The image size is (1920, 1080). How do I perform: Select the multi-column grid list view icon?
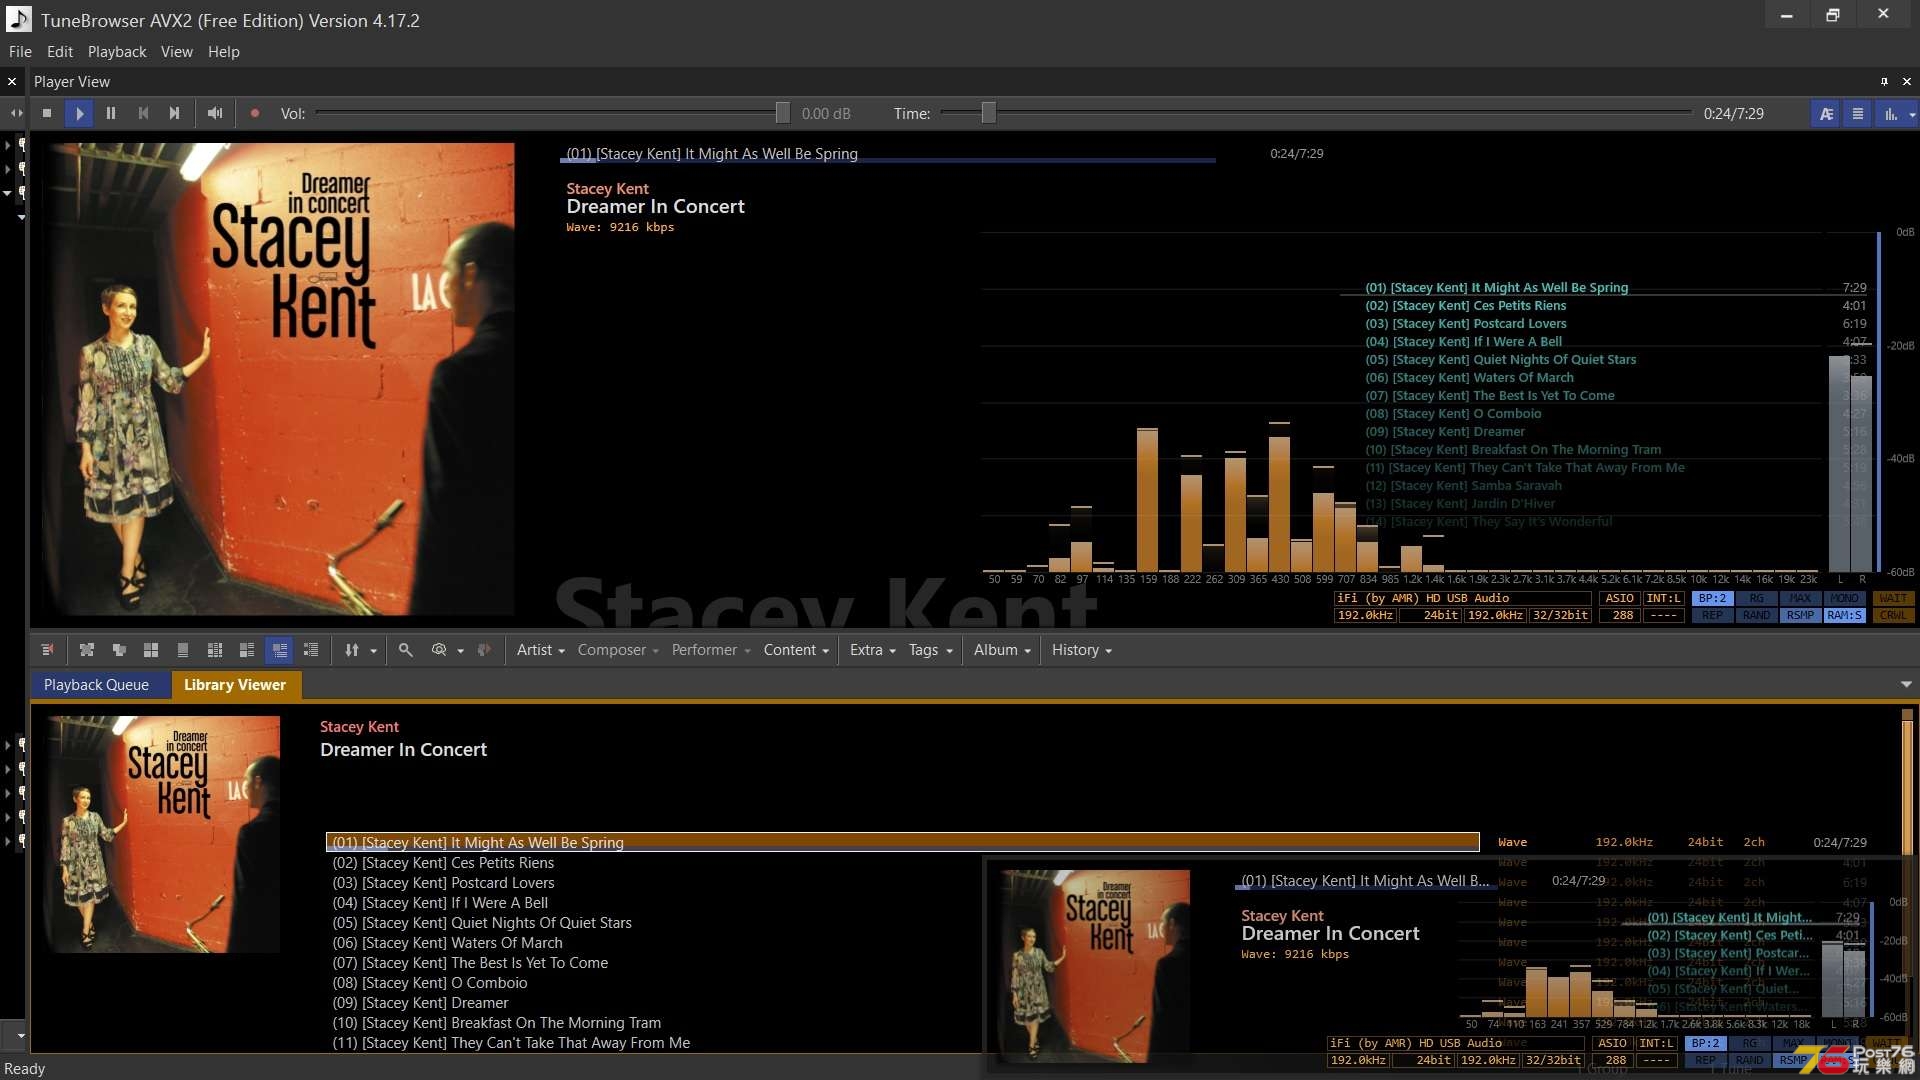[x=215, y=650]
